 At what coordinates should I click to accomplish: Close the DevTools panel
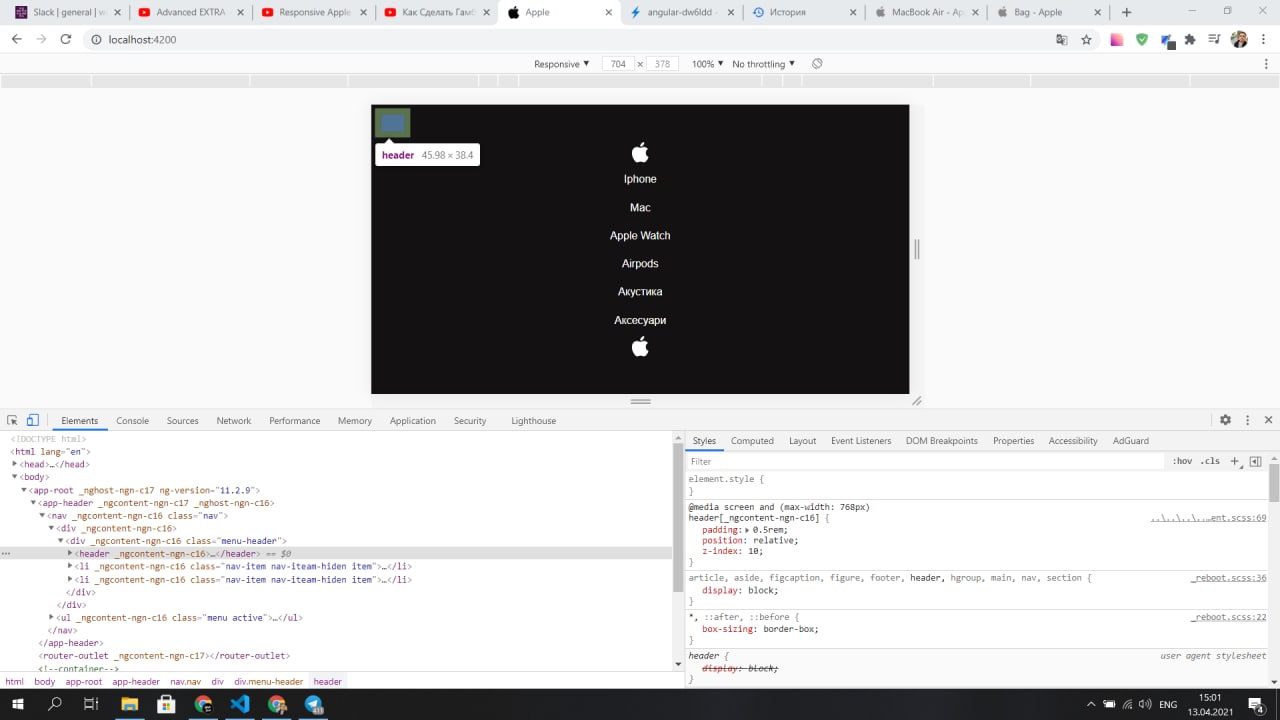point(1268,420)
